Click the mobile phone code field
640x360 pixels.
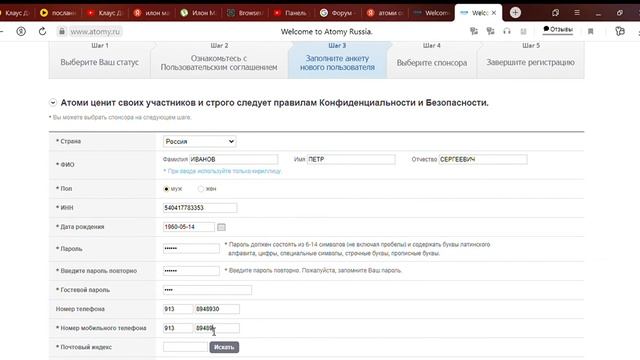(x=178, y=328)
